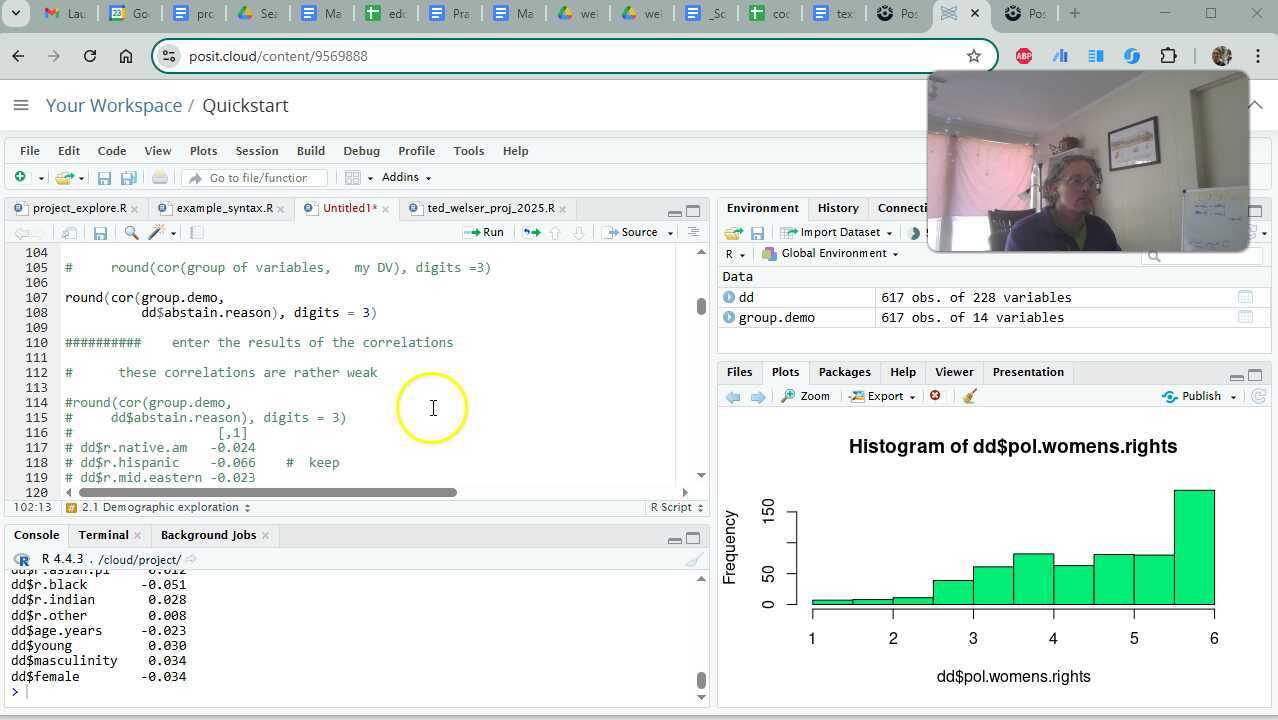Click the remove current plot red X icon
This screenshot has height=720, width=1278.
point(935,396)
